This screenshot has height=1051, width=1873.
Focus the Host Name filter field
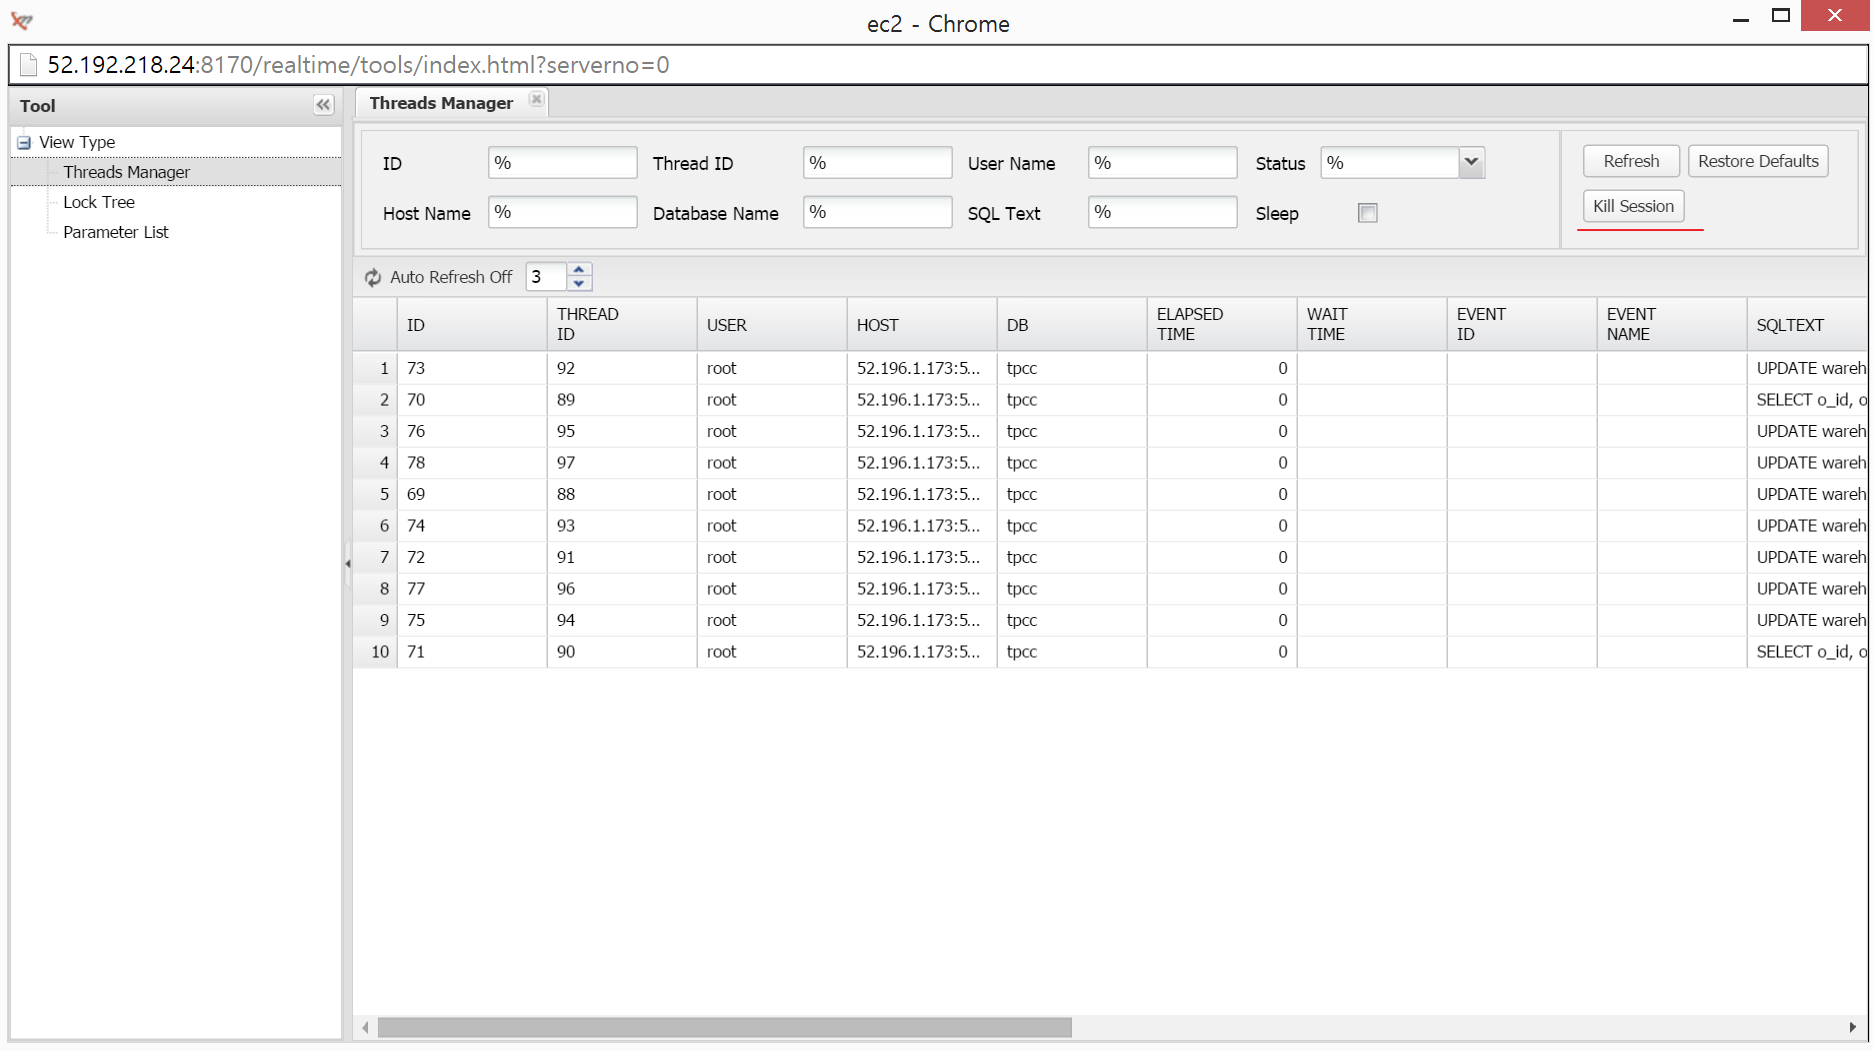(x=562, y=212)
